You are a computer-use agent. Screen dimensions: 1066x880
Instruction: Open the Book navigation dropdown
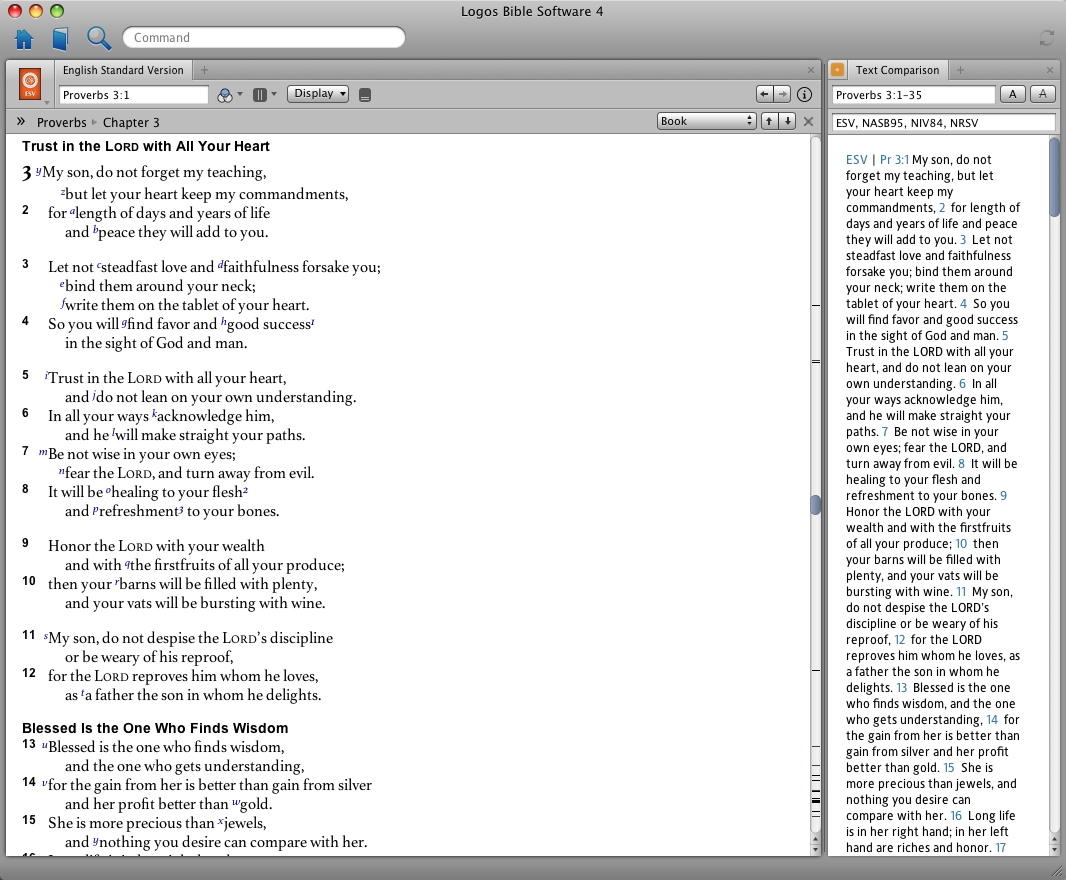(x=706, y=121)
